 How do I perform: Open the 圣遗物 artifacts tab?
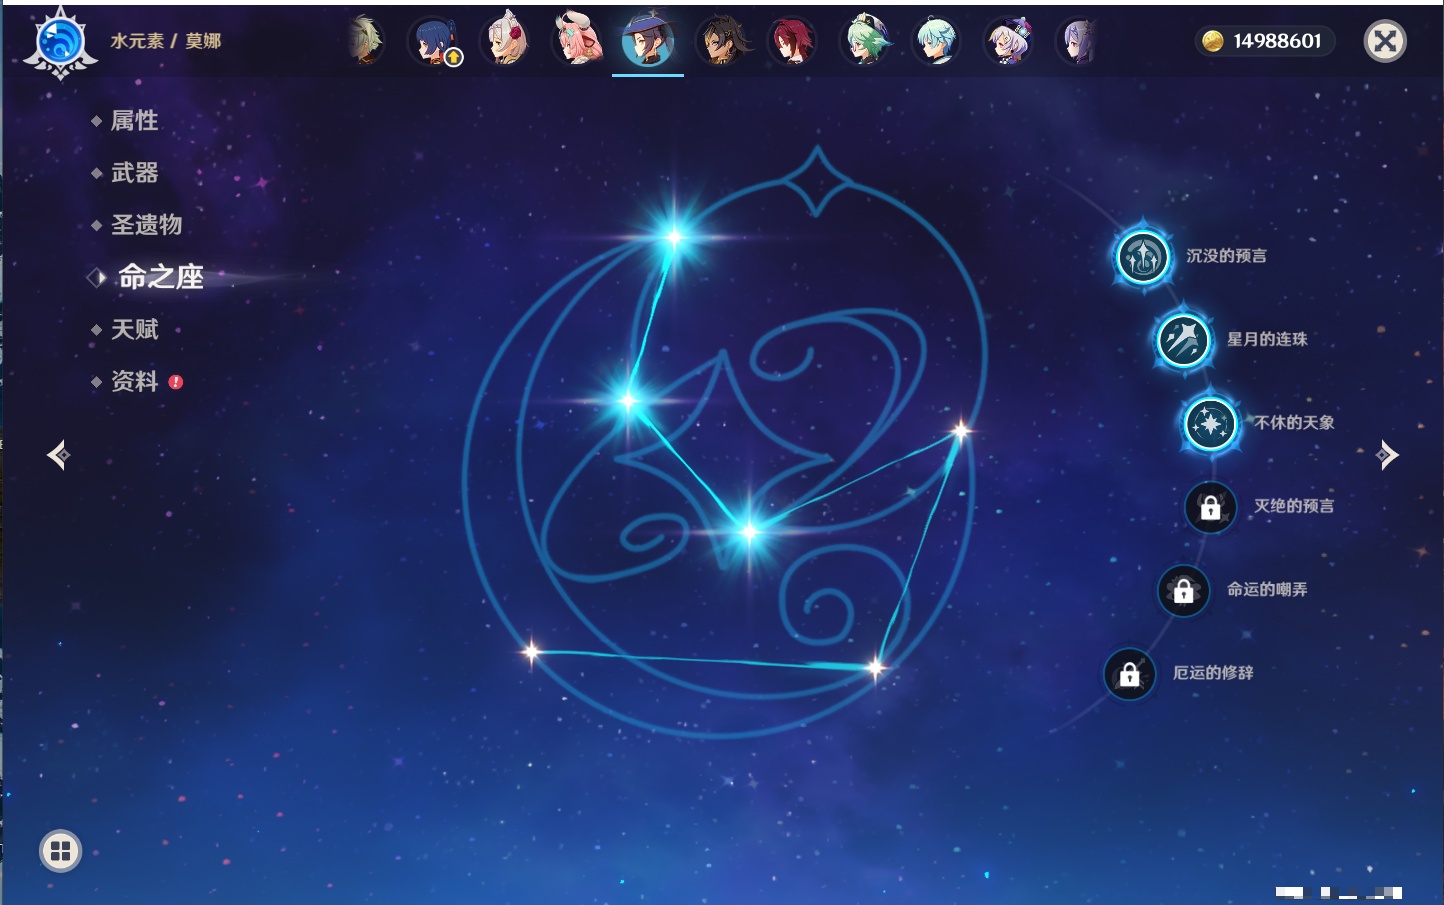pos(146,225)
